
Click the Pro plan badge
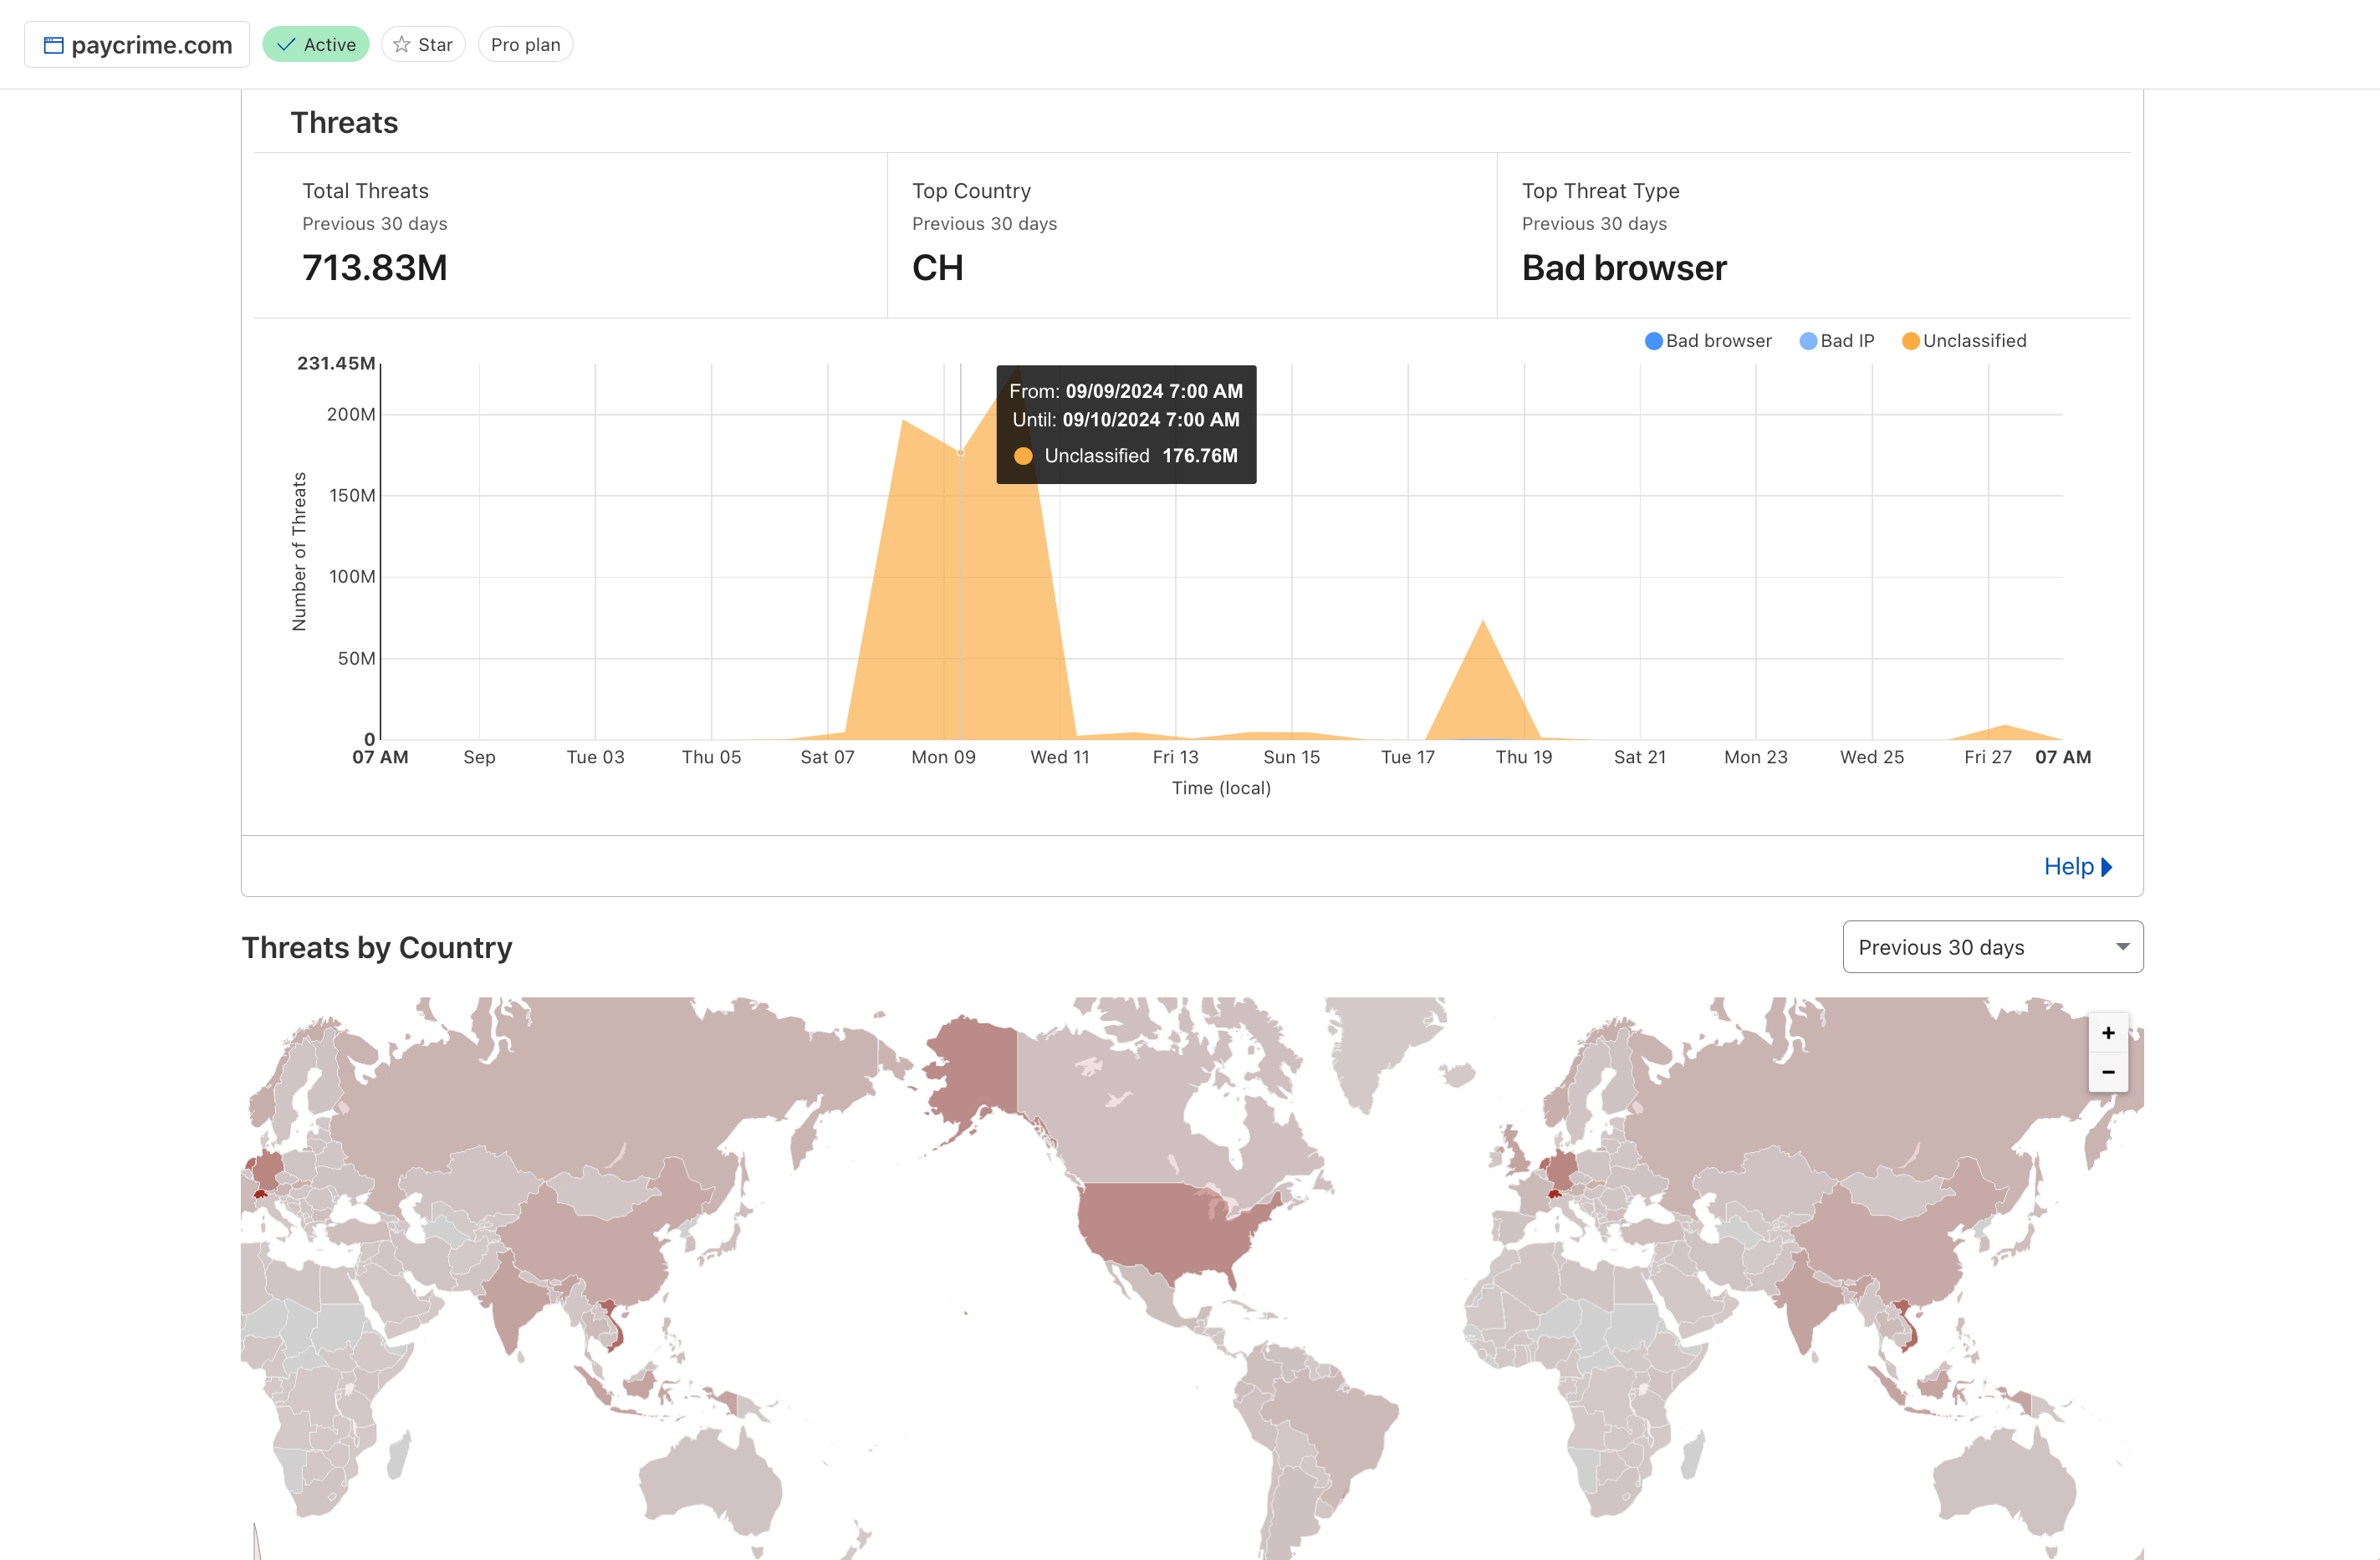point(525,44)
